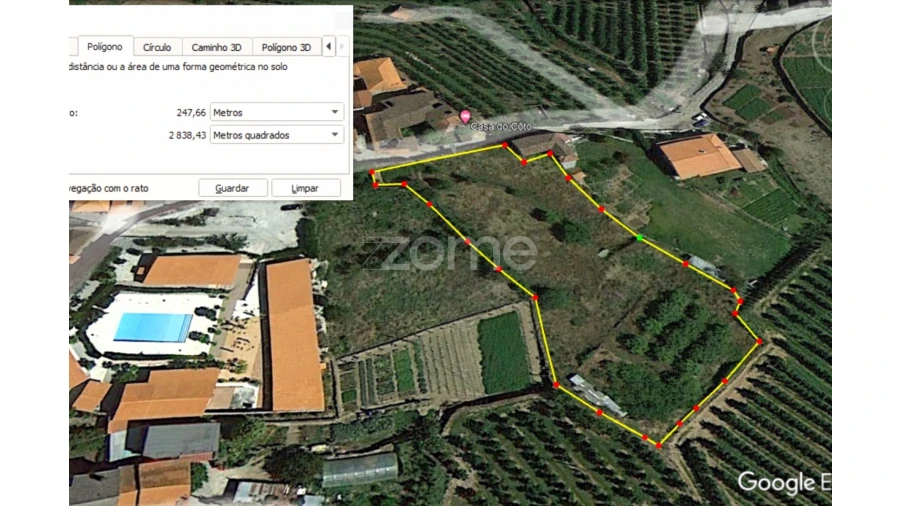Screen dimensions: 900x506
Task: Open the Caminho 3D tab
Action: click(x=216, y=47)
